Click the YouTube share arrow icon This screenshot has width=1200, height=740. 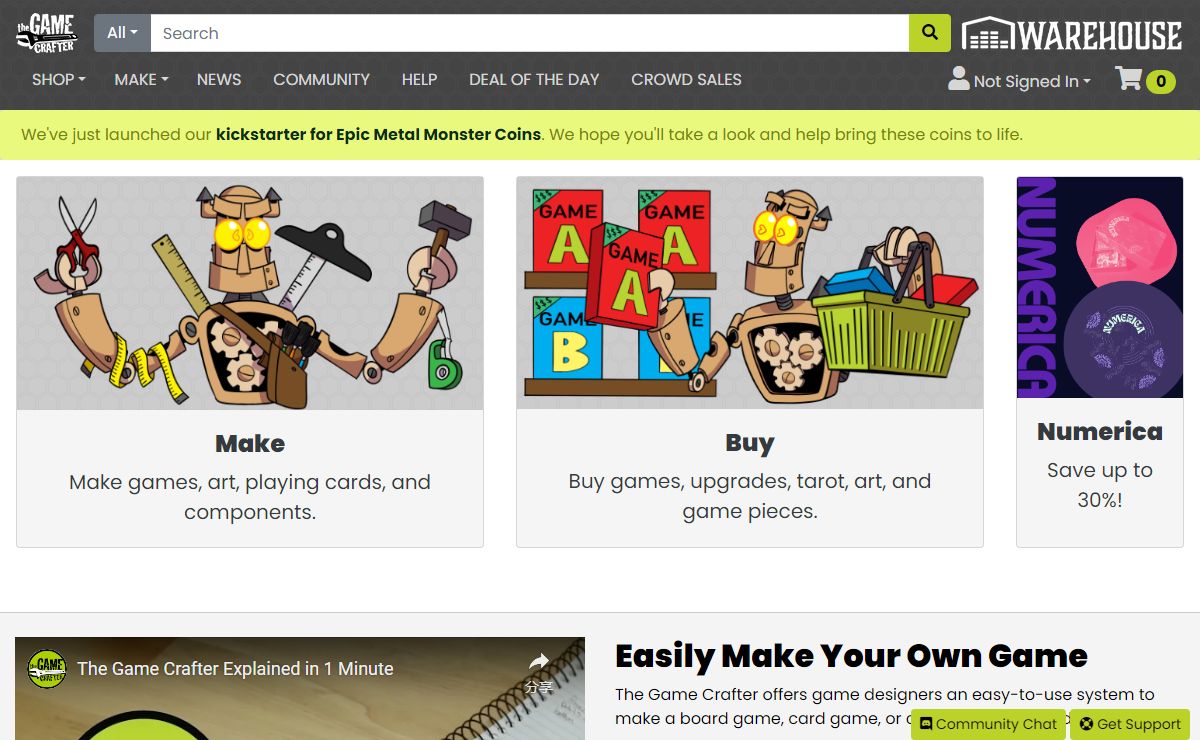coord(539,661)
